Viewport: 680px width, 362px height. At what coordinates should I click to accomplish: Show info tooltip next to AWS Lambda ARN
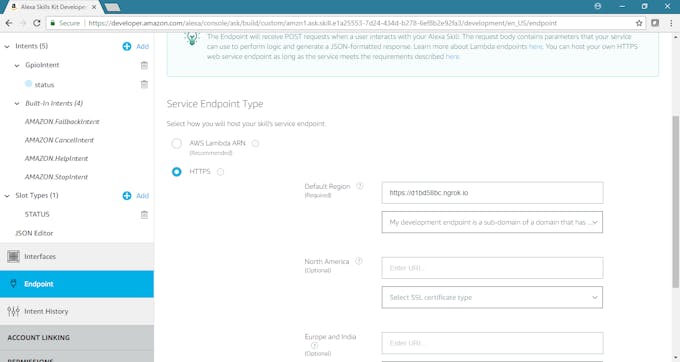pos(255,143)
